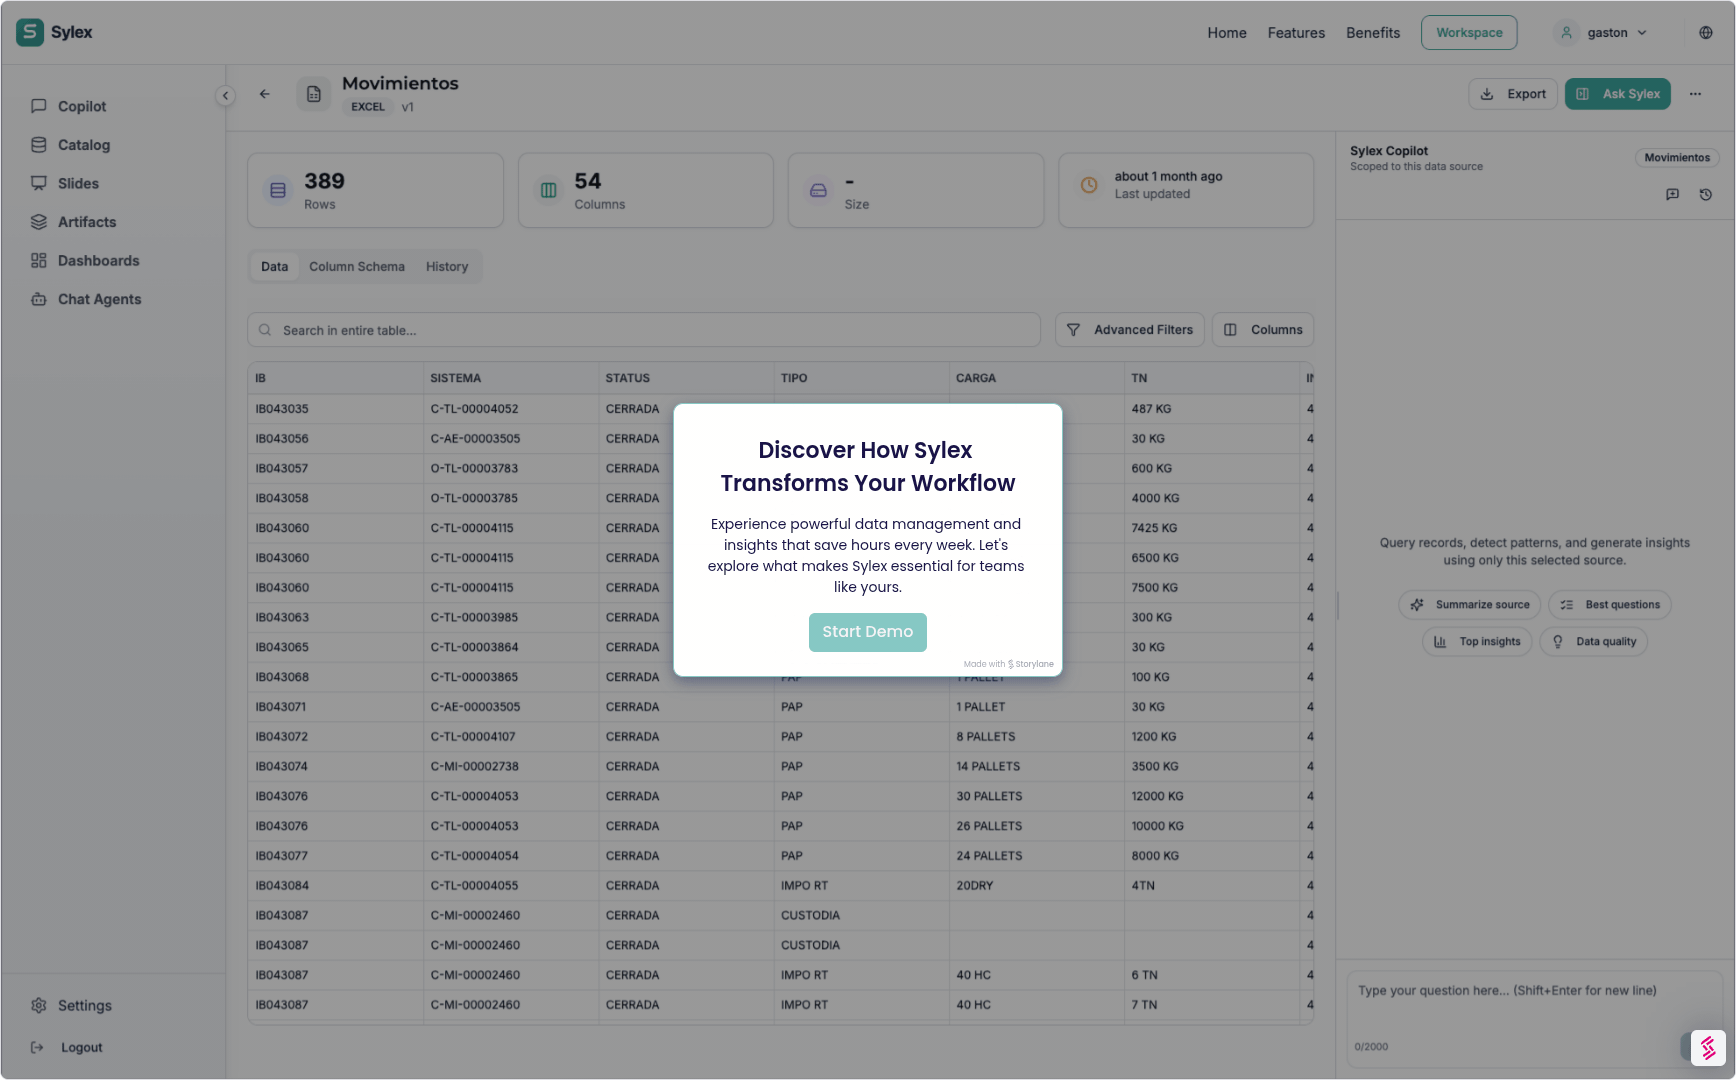
Task: Click the Storylane widget icon
Action: [x=1708, y=1048]
